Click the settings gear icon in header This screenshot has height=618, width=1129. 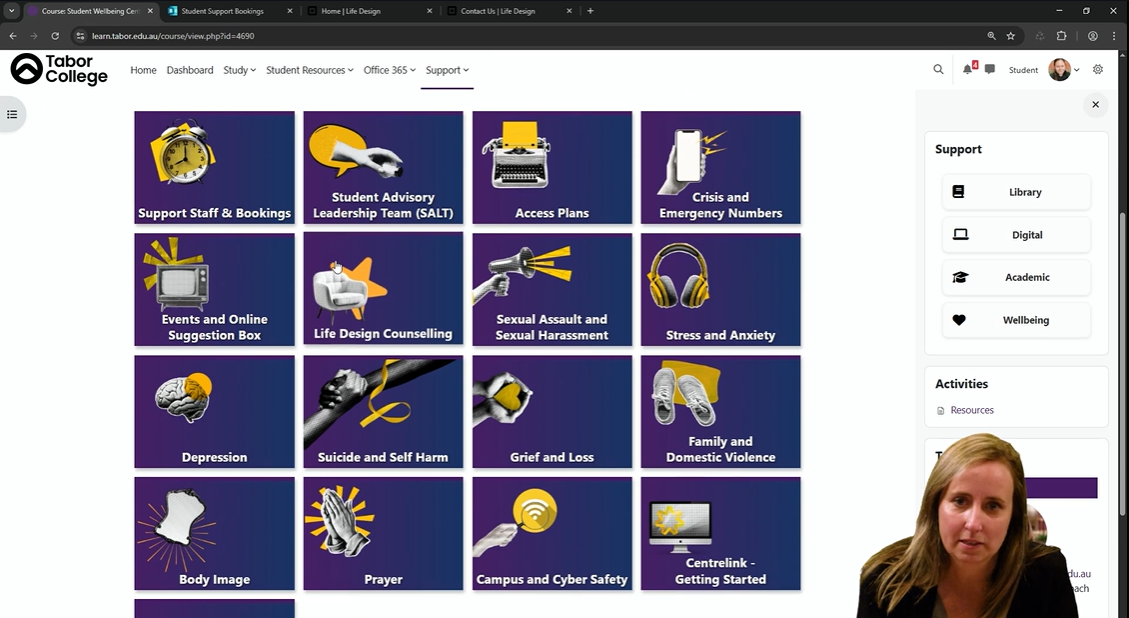pyautogui.click(x=1098, y=69)
